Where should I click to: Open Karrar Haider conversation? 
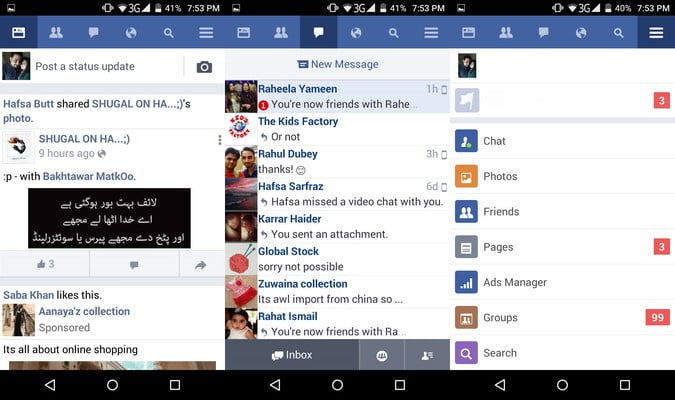pyautogui.click(x=338, y=226)
